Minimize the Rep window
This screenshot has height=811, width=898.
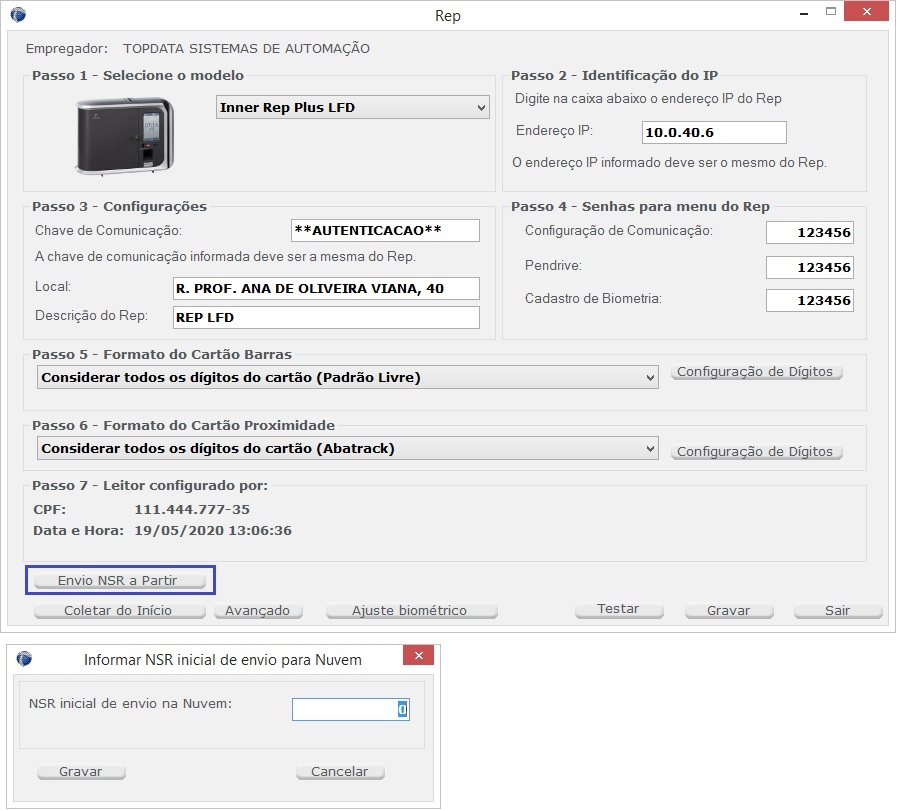[804, 13]
